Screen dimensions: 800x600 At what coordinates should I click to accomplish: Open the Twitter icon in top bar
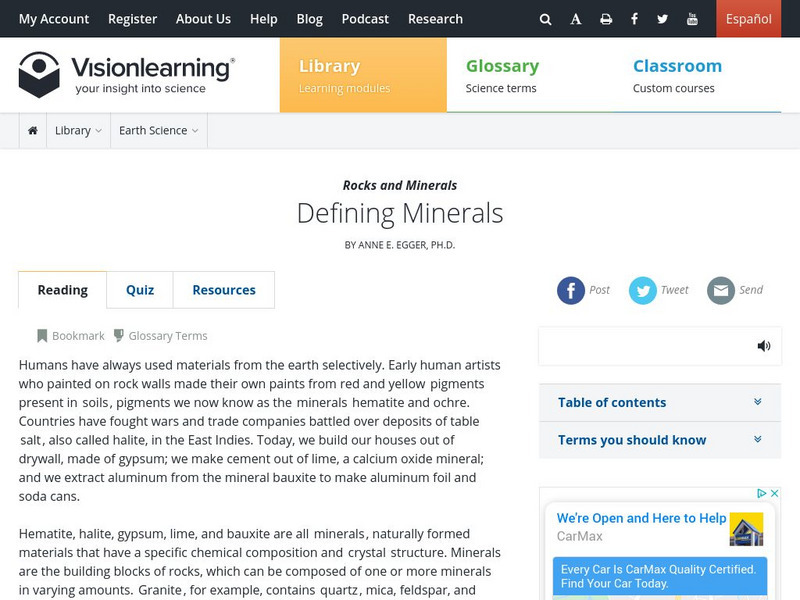pyautogui.click(x=662, y=19)
